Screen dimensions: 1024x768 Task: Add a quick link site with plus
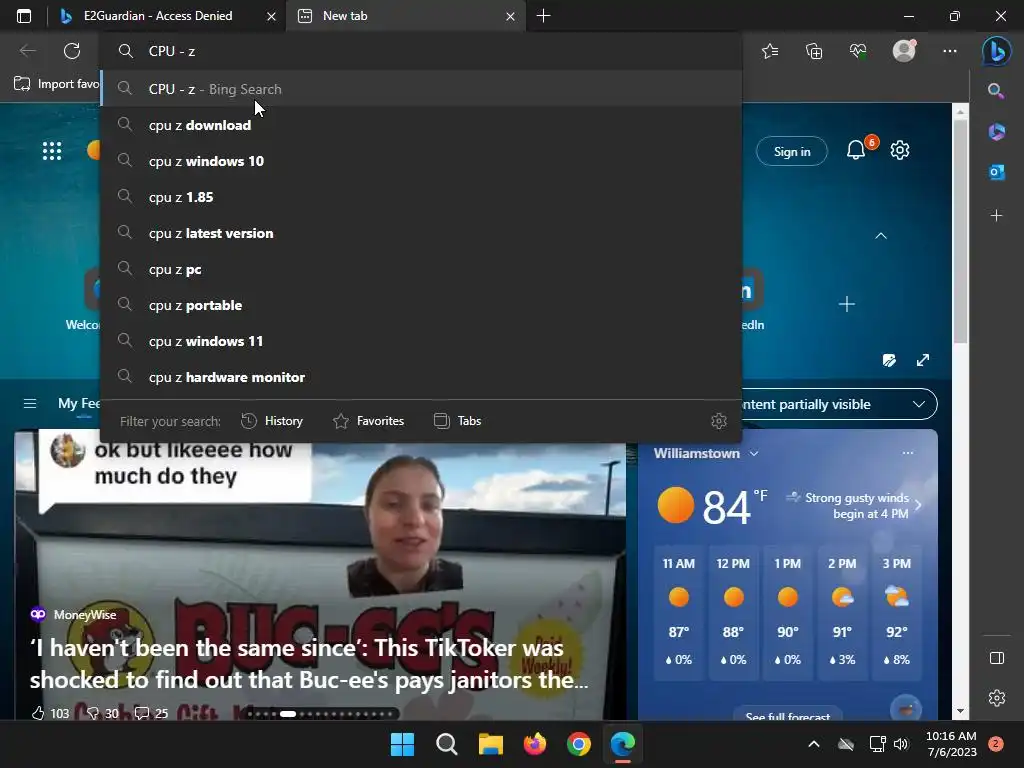846,304
